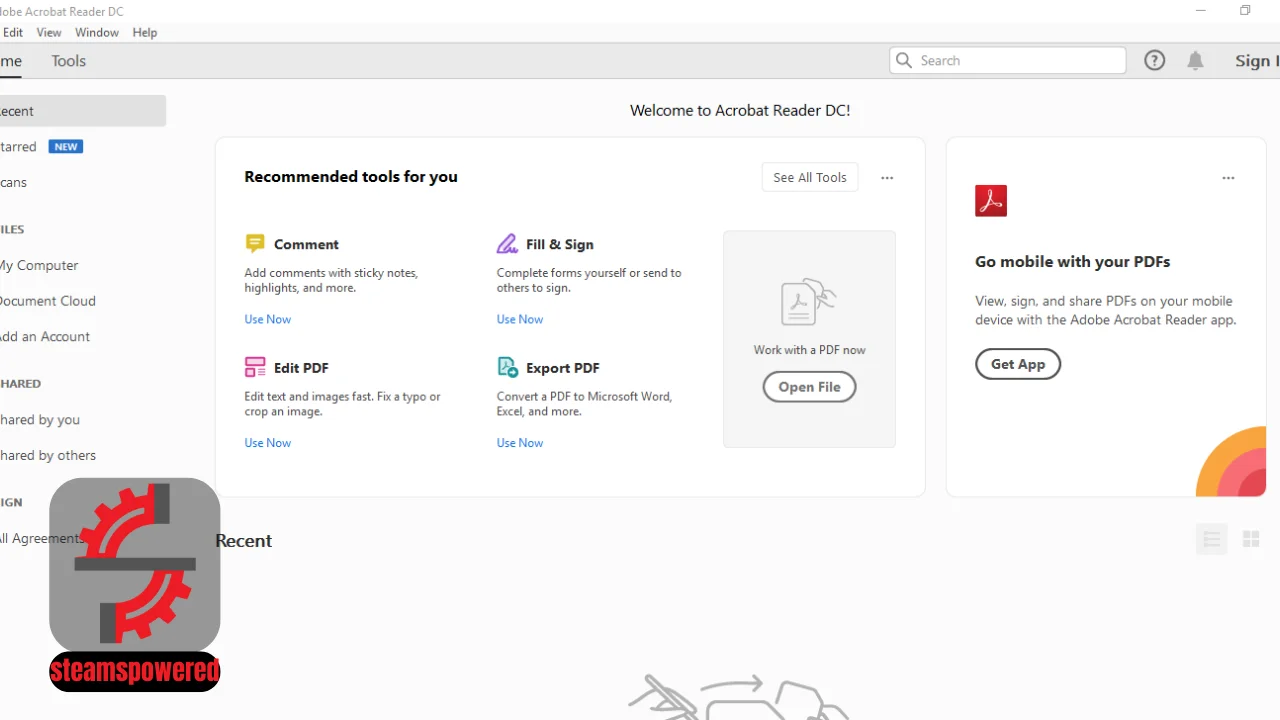The image size is (1280, 720).
Task: Click the Fill & Sign pen icon
Action: (x=507, y=244)
